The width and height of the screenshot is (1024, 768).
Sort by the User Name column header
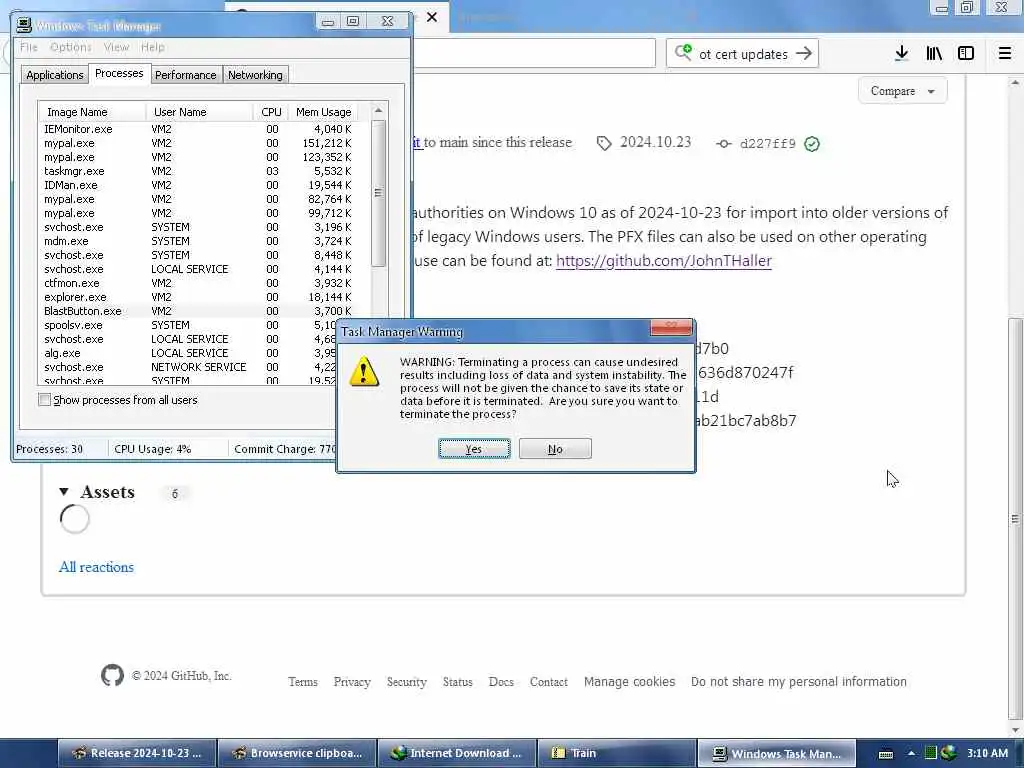(199, 112)
